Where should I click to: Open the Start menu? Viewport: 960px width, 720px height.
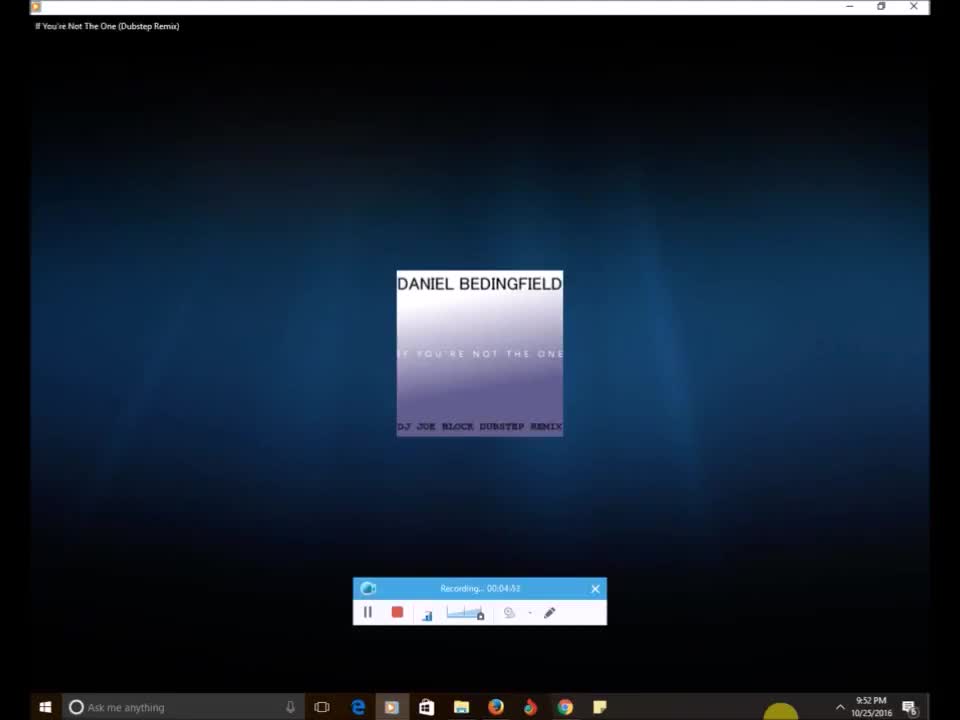tap(44, 707)
